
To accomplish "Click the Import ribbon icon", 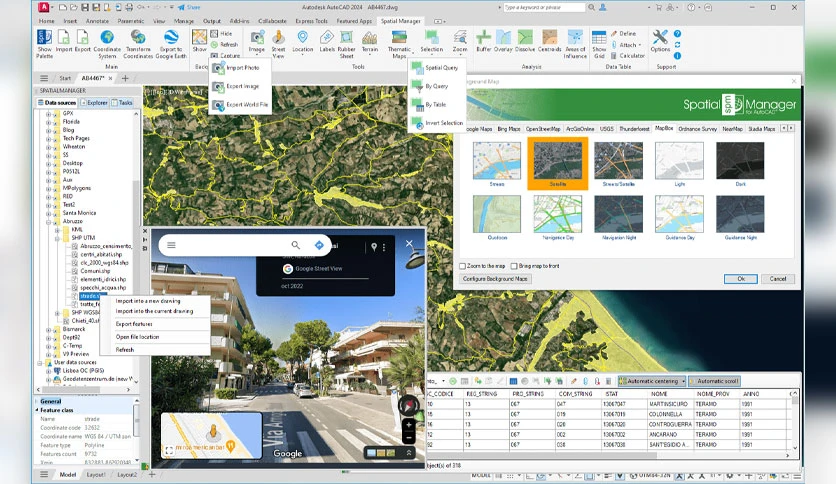I will 63,38.
